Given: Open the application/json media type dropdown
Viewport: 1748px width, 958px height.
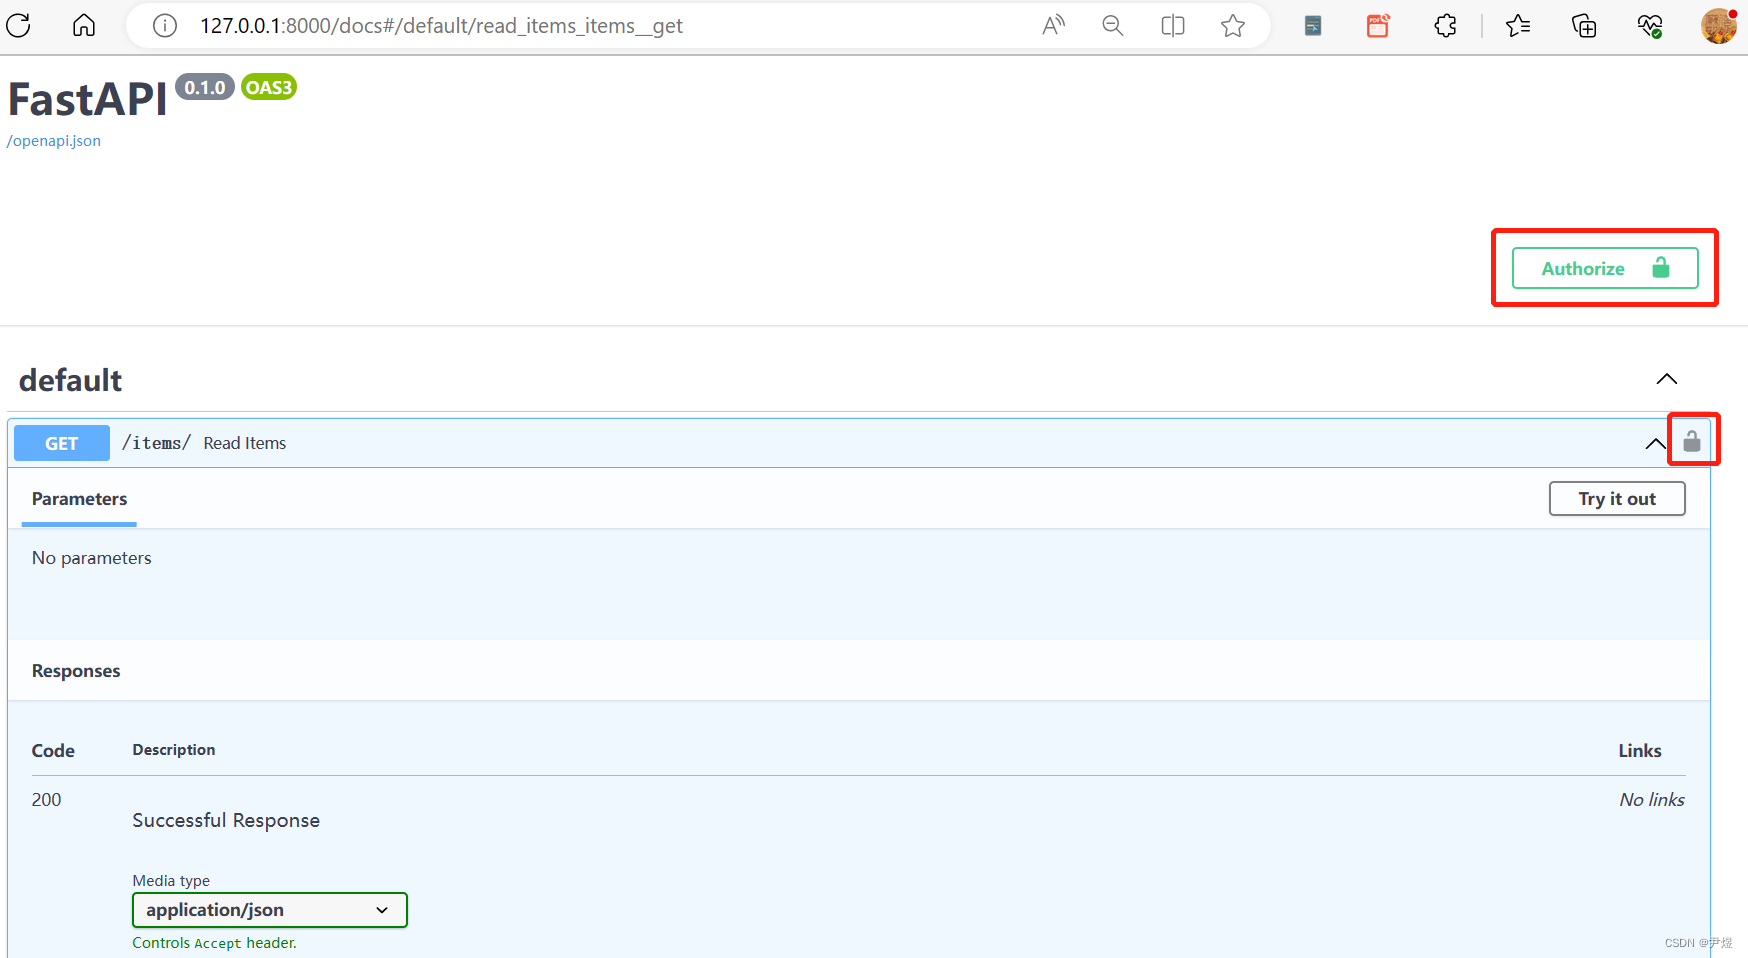Looking at the screenshot, I should 270,910.
